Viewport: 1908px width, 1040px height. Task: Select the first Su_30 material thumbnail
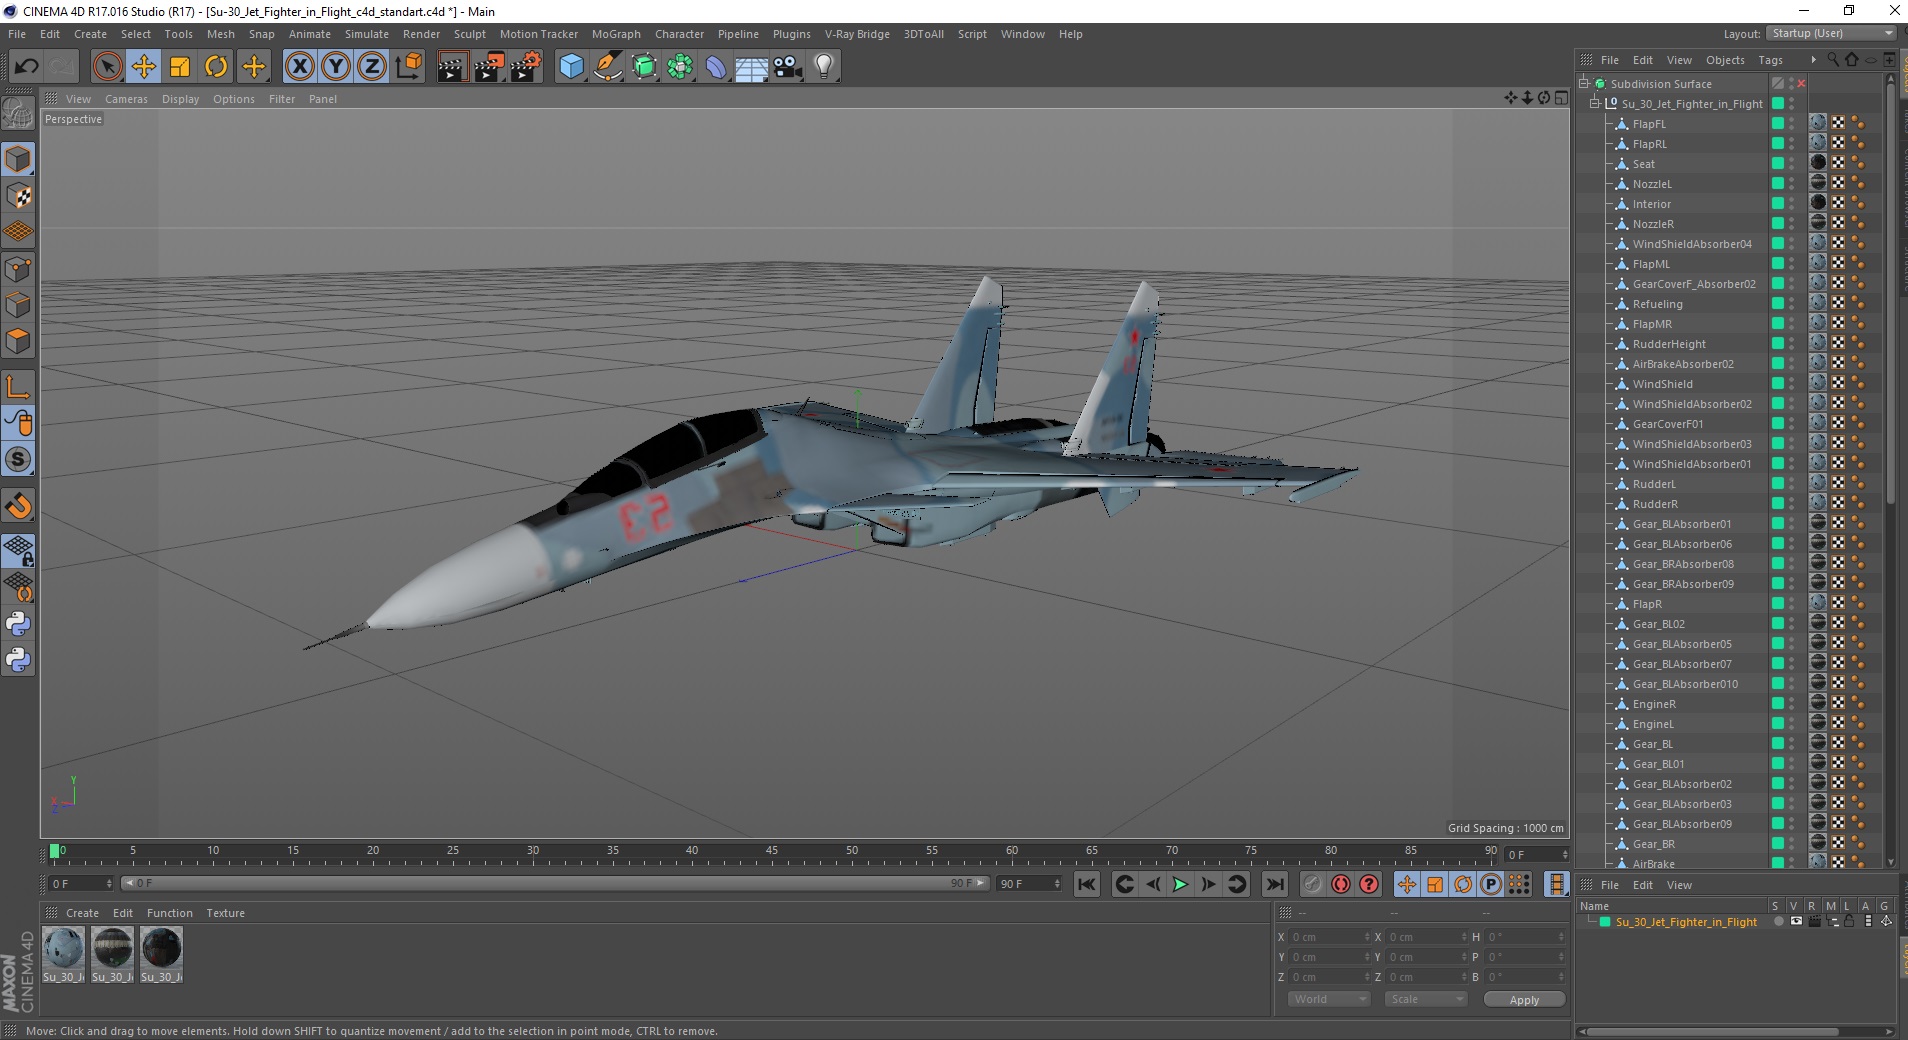[63, 955]
